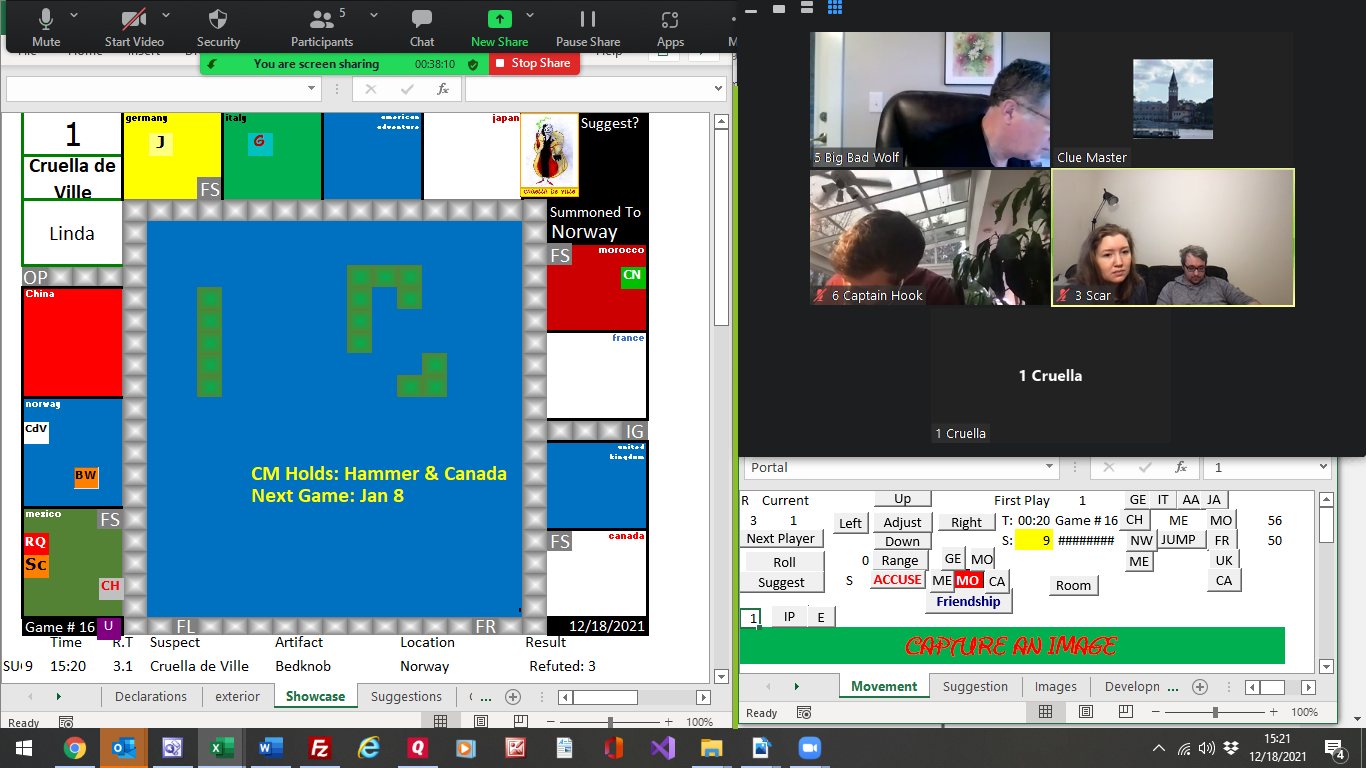The height and width of the screenshot is (768, 1366).
Task: Select Page Layout view in the Showcase workbook
Action: pyautogui.click(x=481, y=722)
